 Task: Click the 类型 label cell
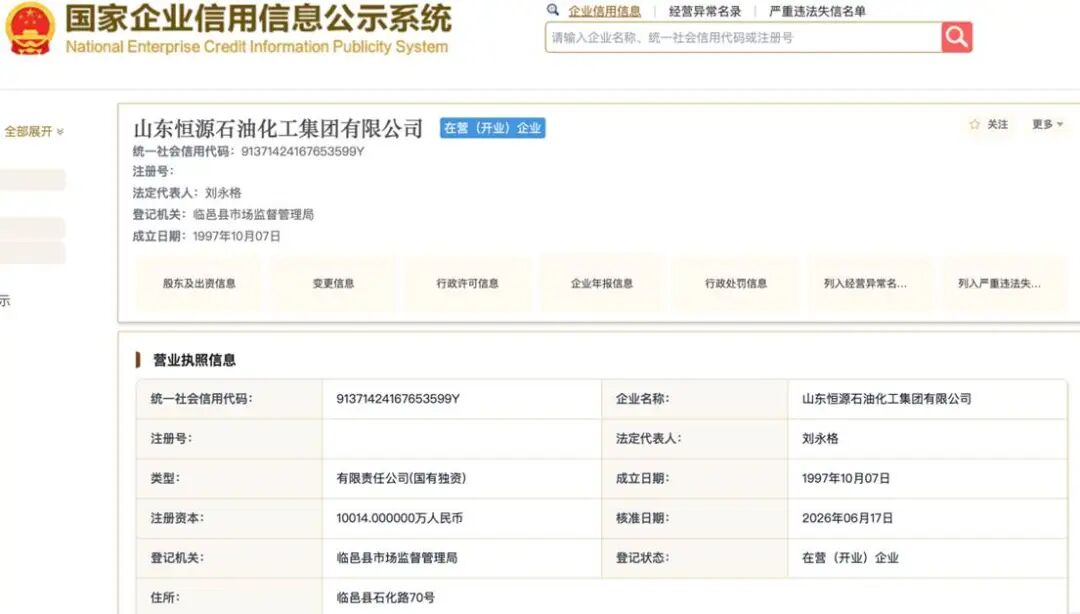229,478
